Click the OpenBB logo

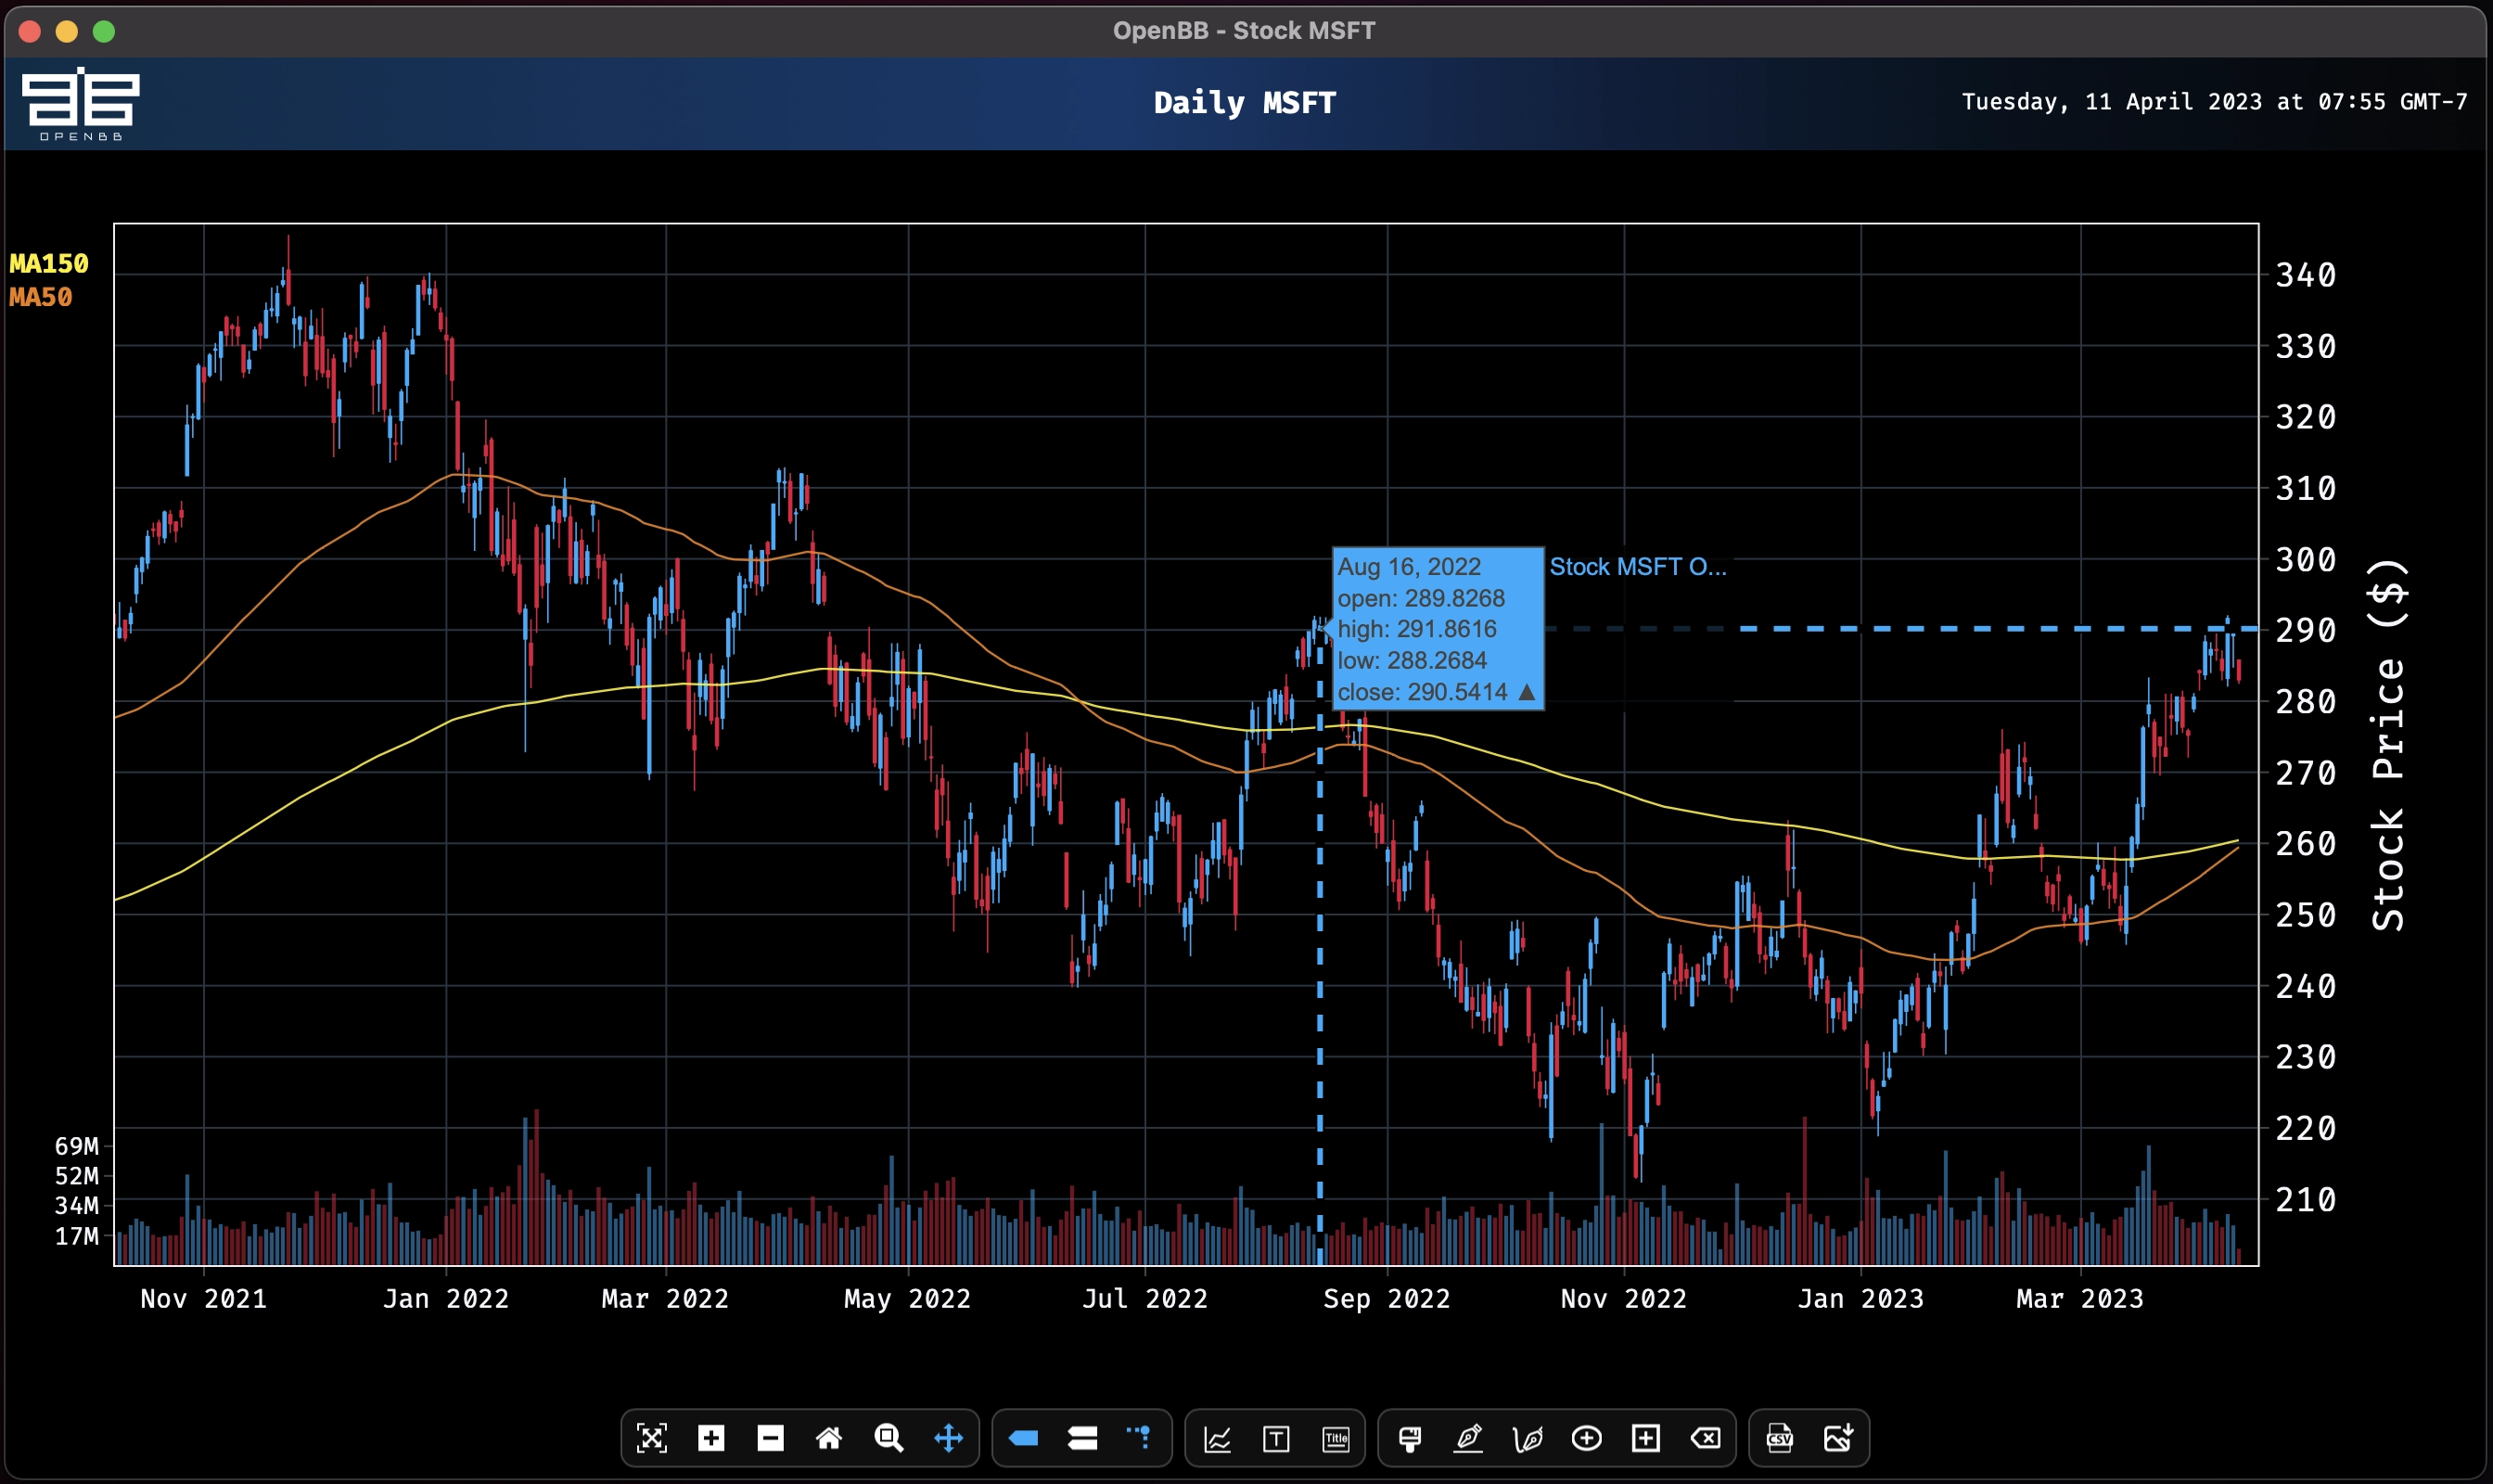pyautogui.click(x=81, y=104)
